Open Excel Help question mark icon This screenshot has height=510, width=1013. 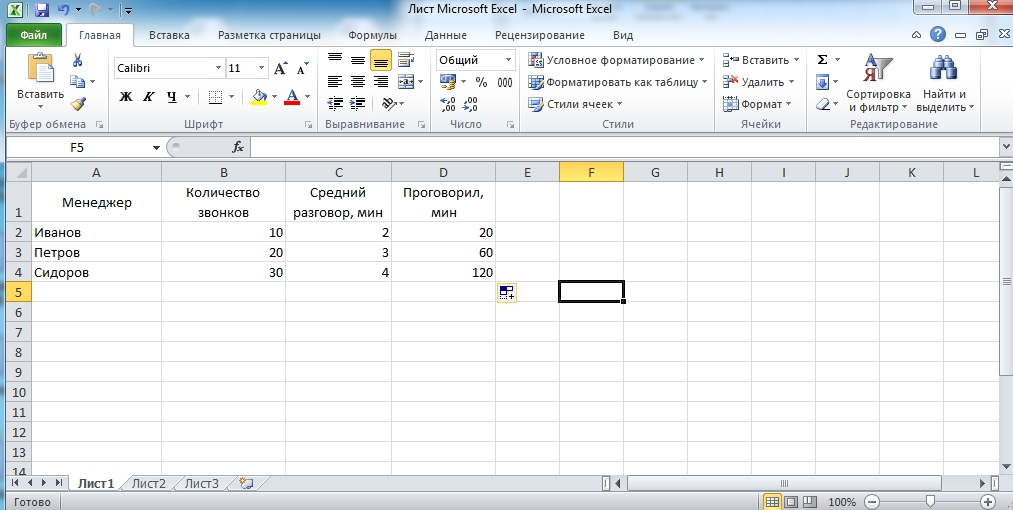point(937,35)
